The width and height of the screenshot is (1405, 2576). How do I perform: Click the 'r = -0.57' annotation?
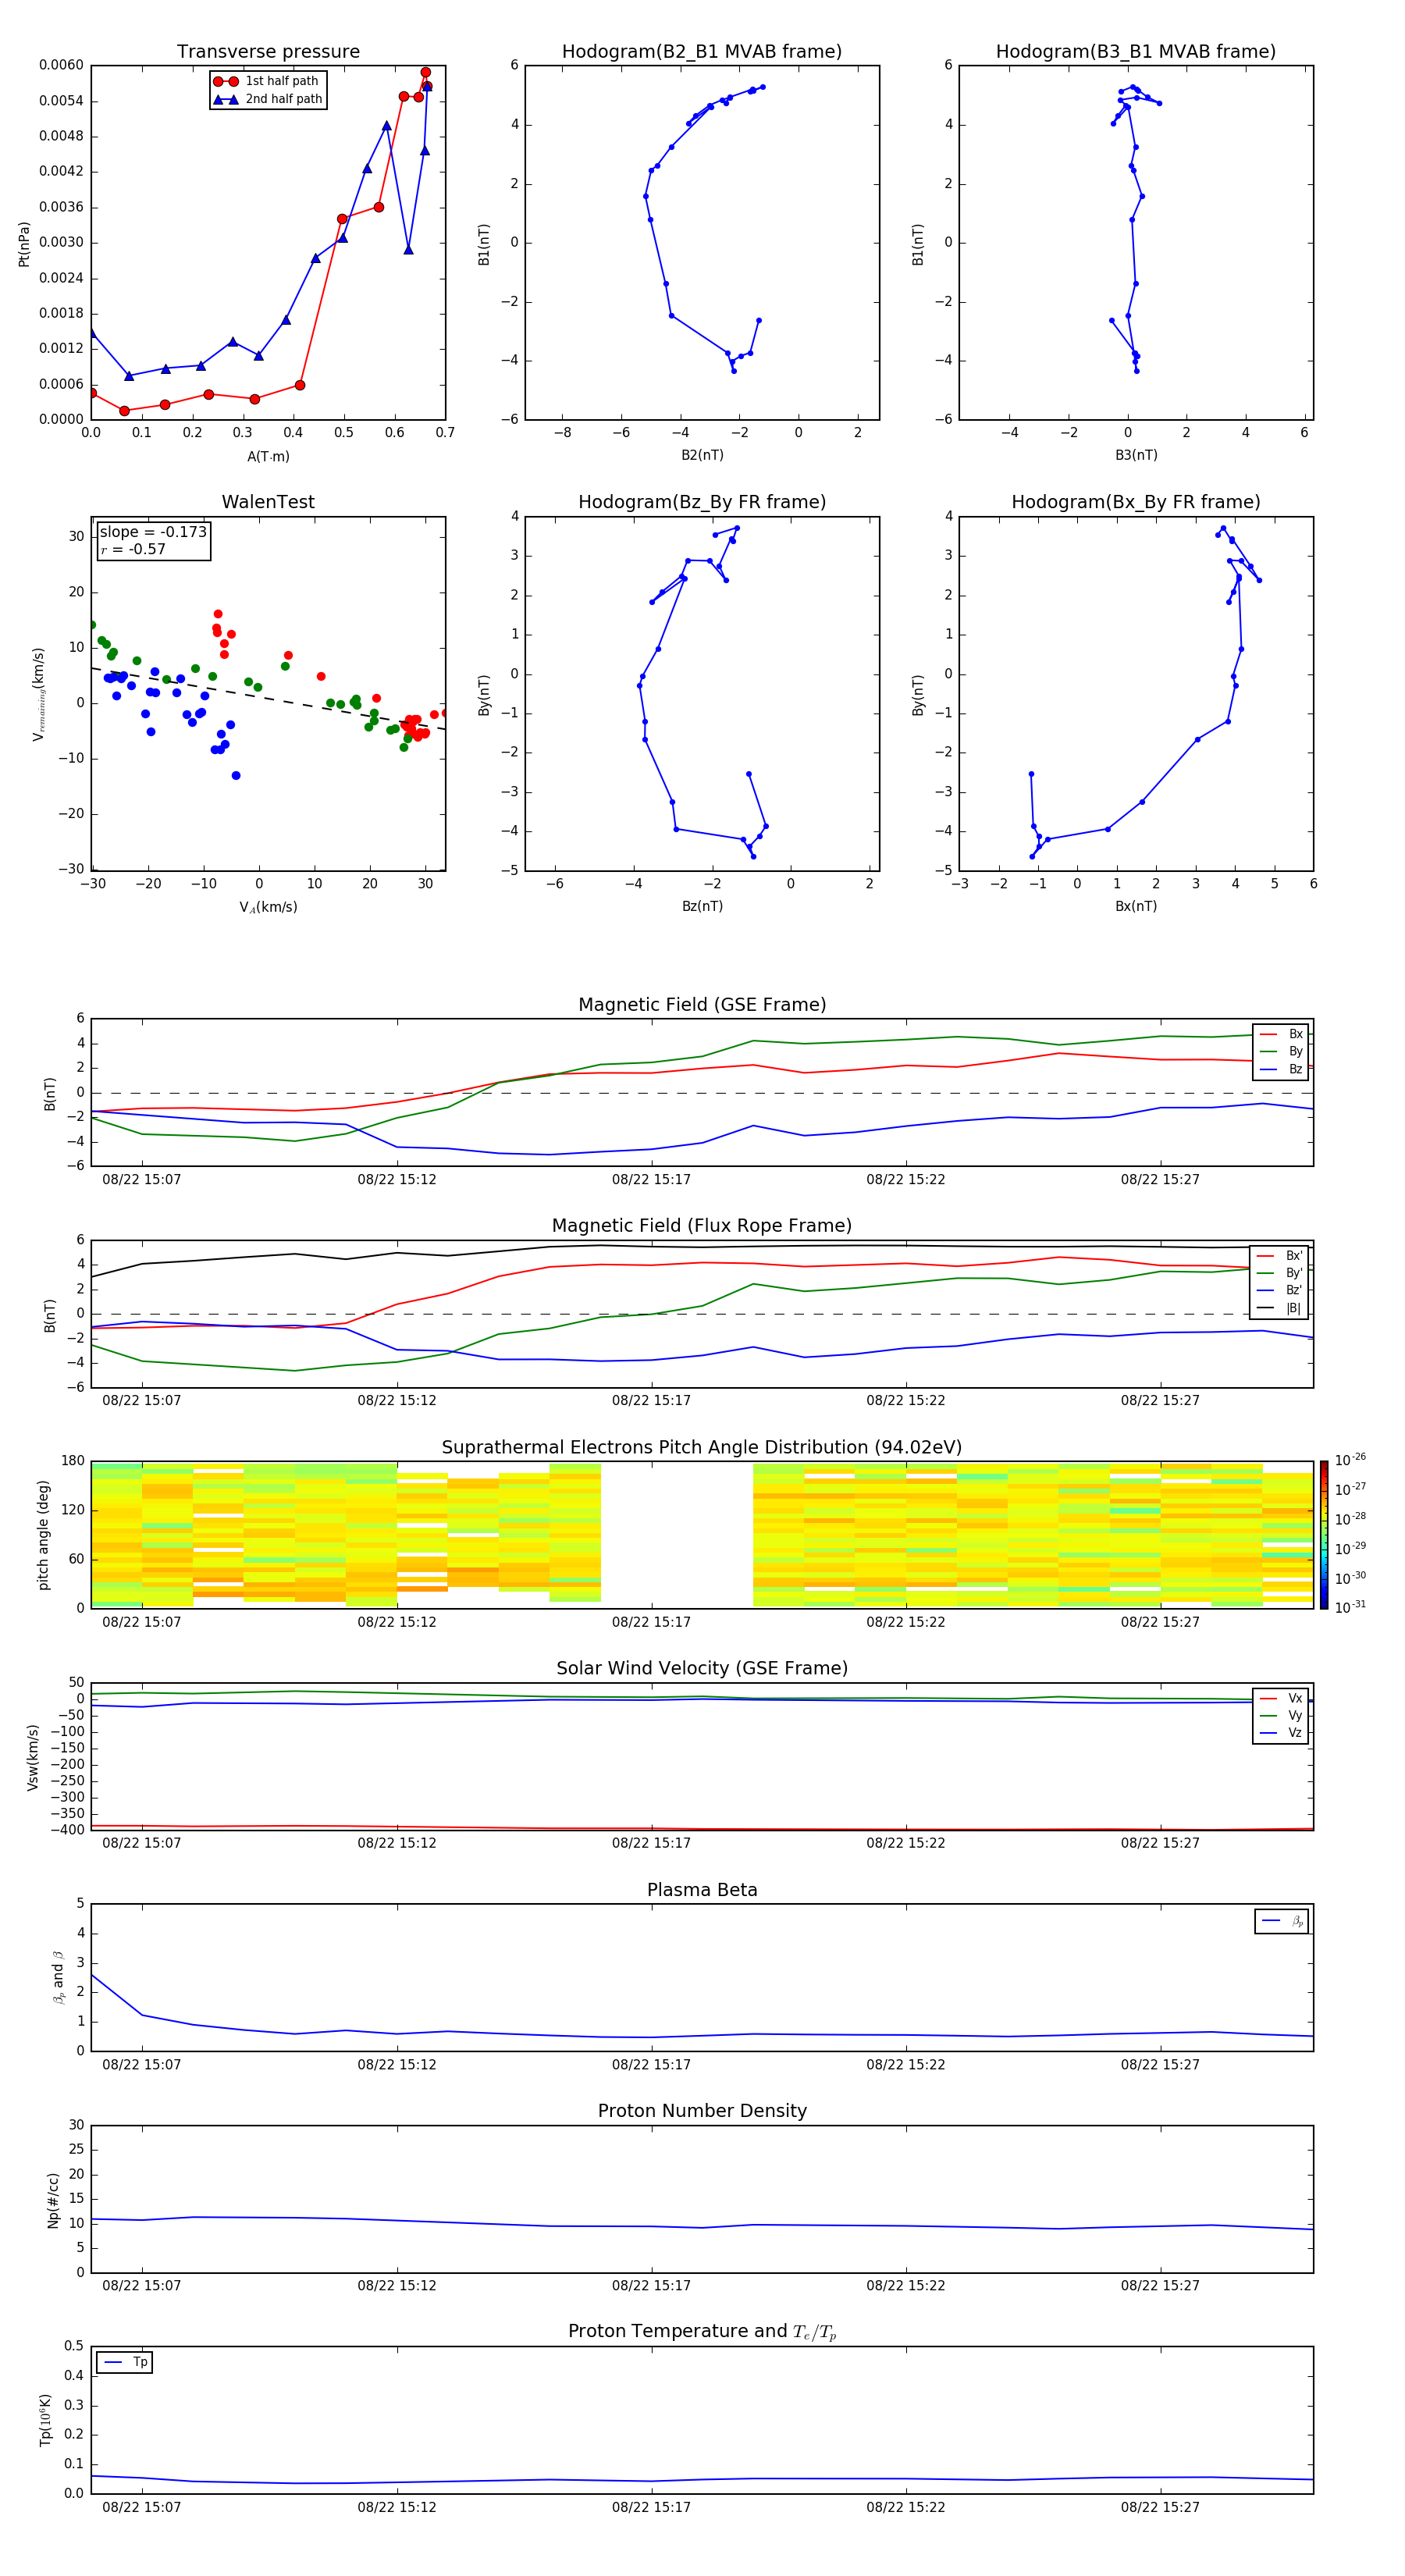tap(133, 549)
